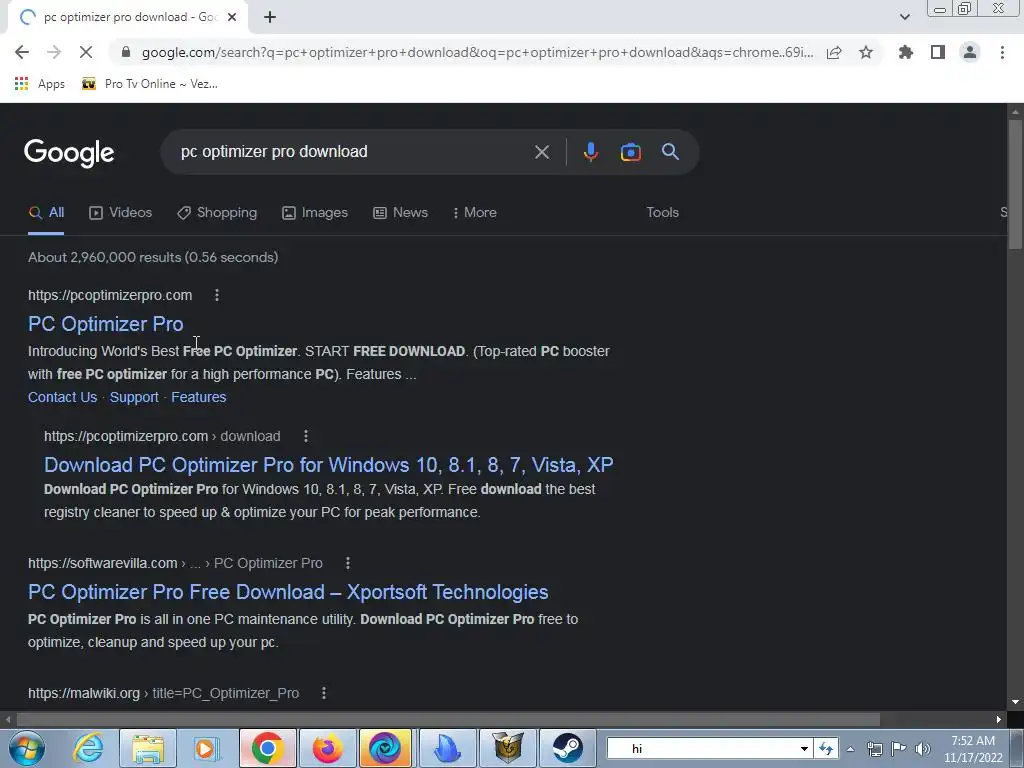Open the media player taskbar icon
Image resolution: width=1024 pixels, height=768 pixels.
coord(206,748)
